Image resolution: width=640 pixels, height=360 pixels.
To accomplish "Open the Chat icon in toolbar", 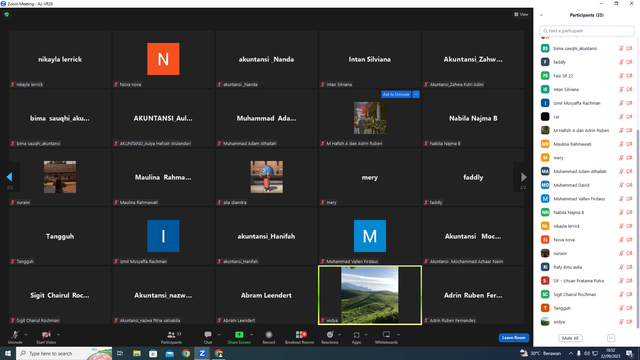I will point(208,335).
